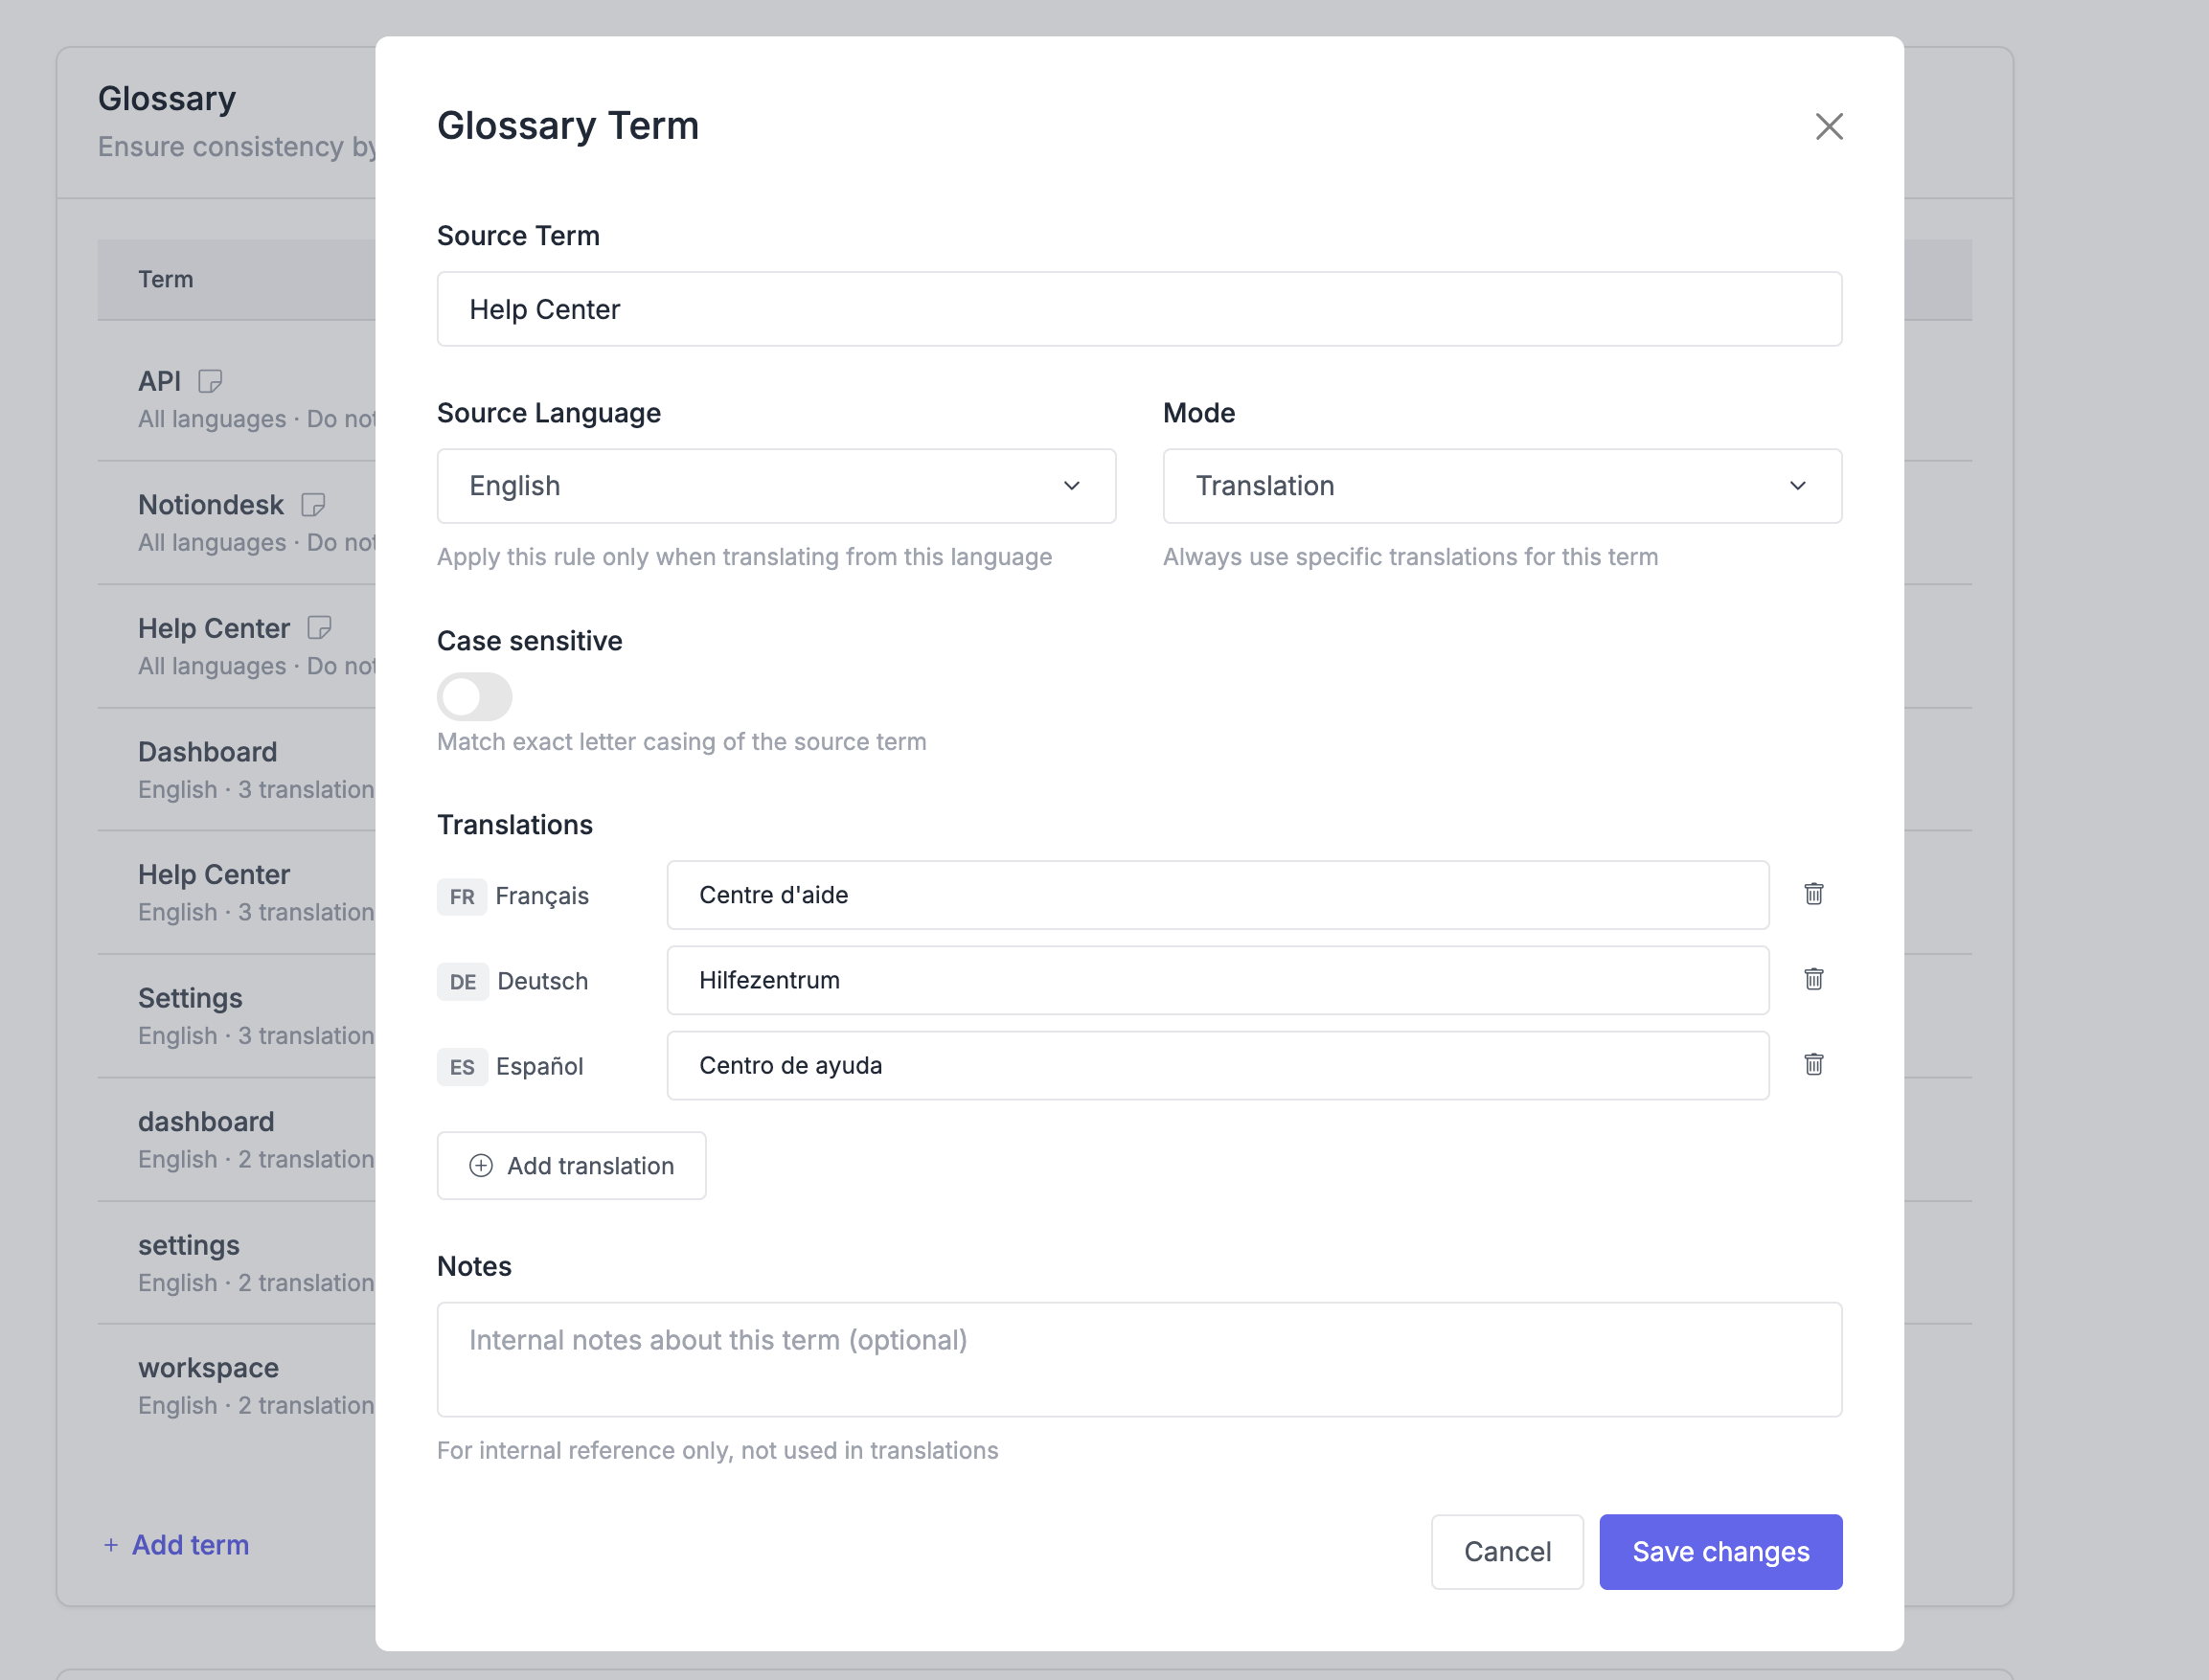The width and height of the screenshot is (2209, 1680).
Task: Enable the Case sensitive toggle
Action: (x=474, y=697)
